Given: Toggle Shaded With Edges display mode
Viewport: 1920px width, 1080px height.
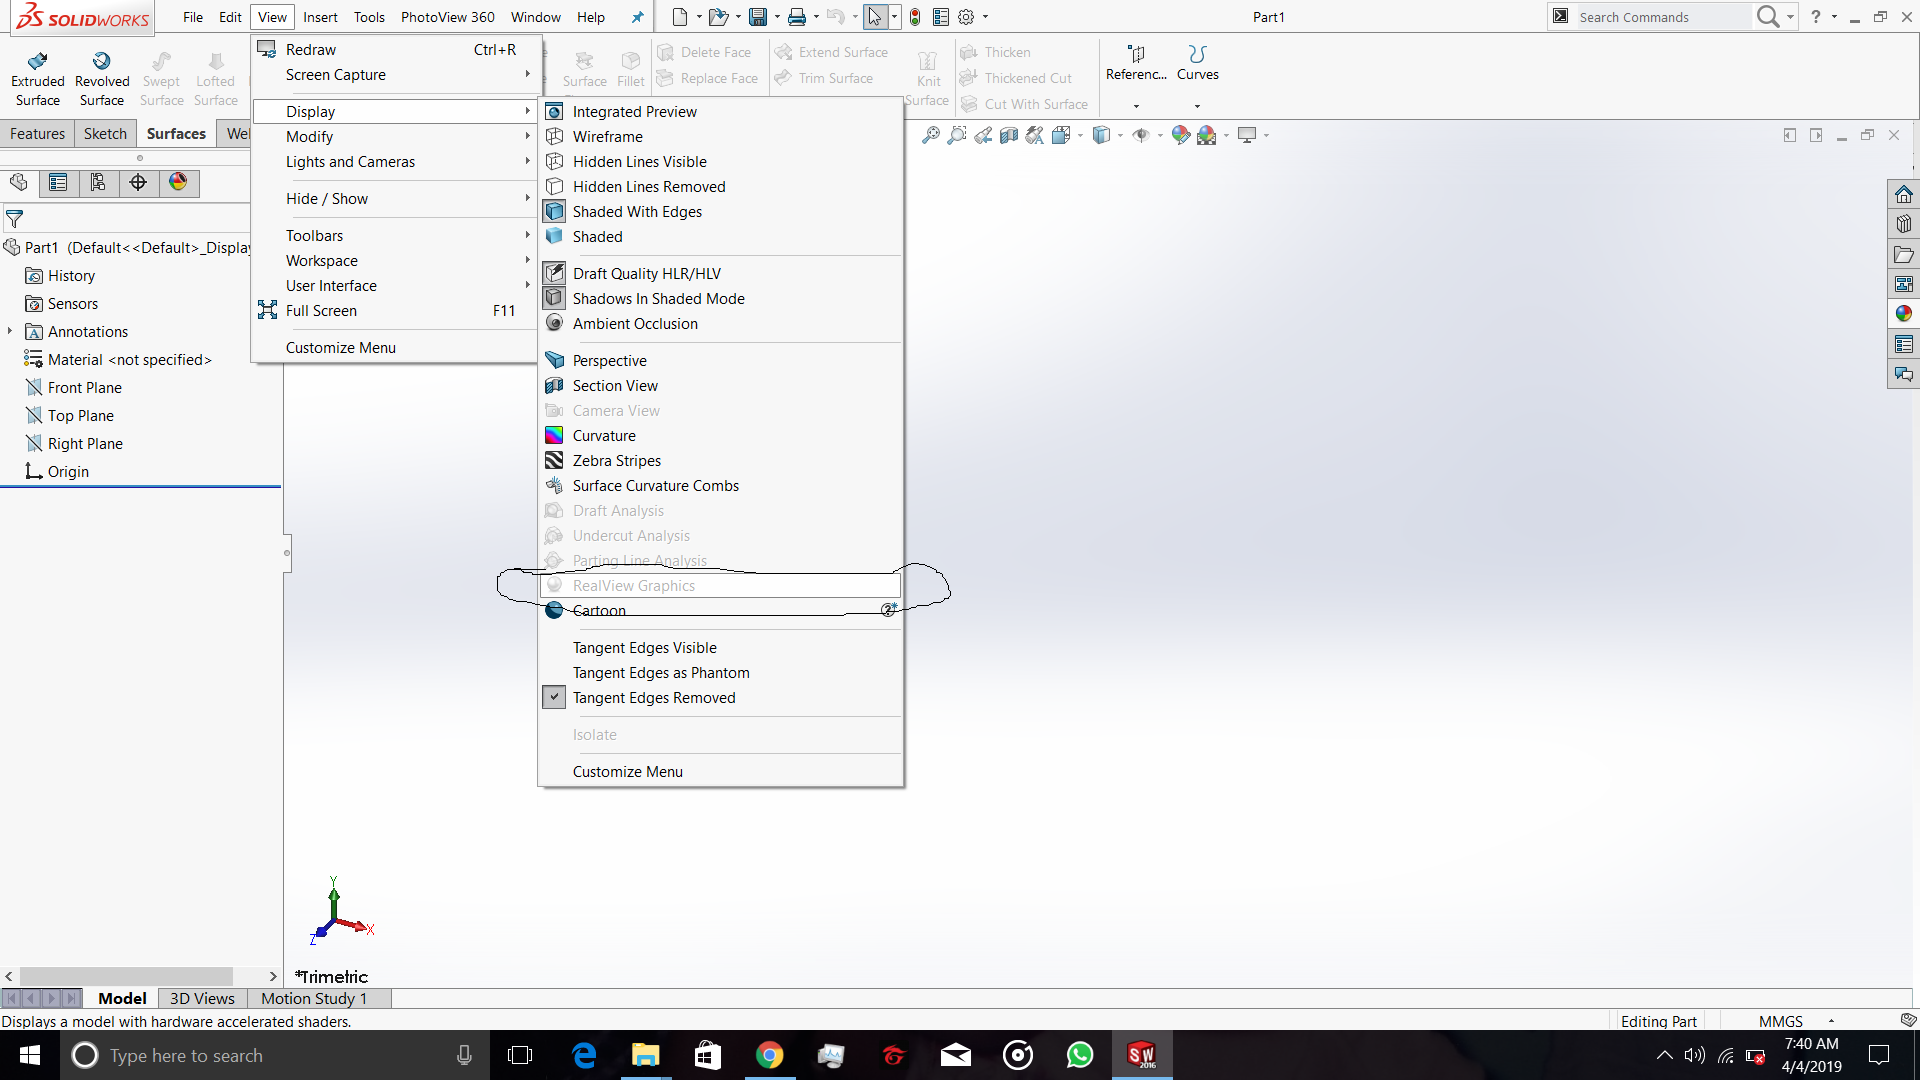Looking at the screenshot, I should (x=637, y=212).
